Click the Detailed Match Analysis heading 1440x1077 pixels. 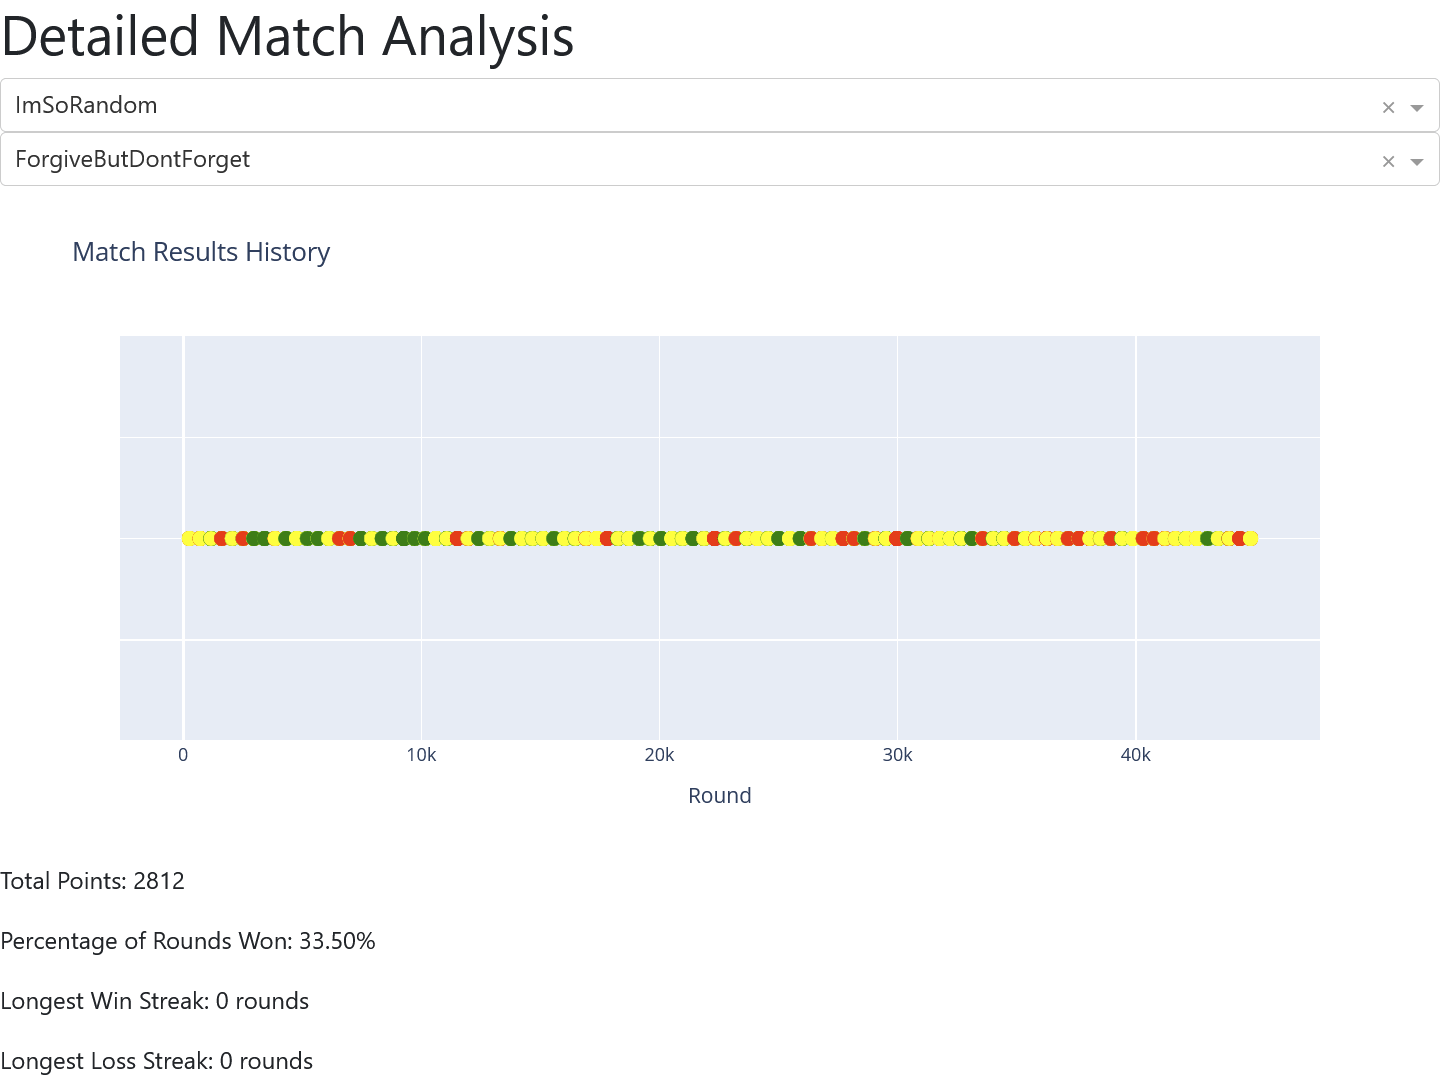(x=288, y=36)
